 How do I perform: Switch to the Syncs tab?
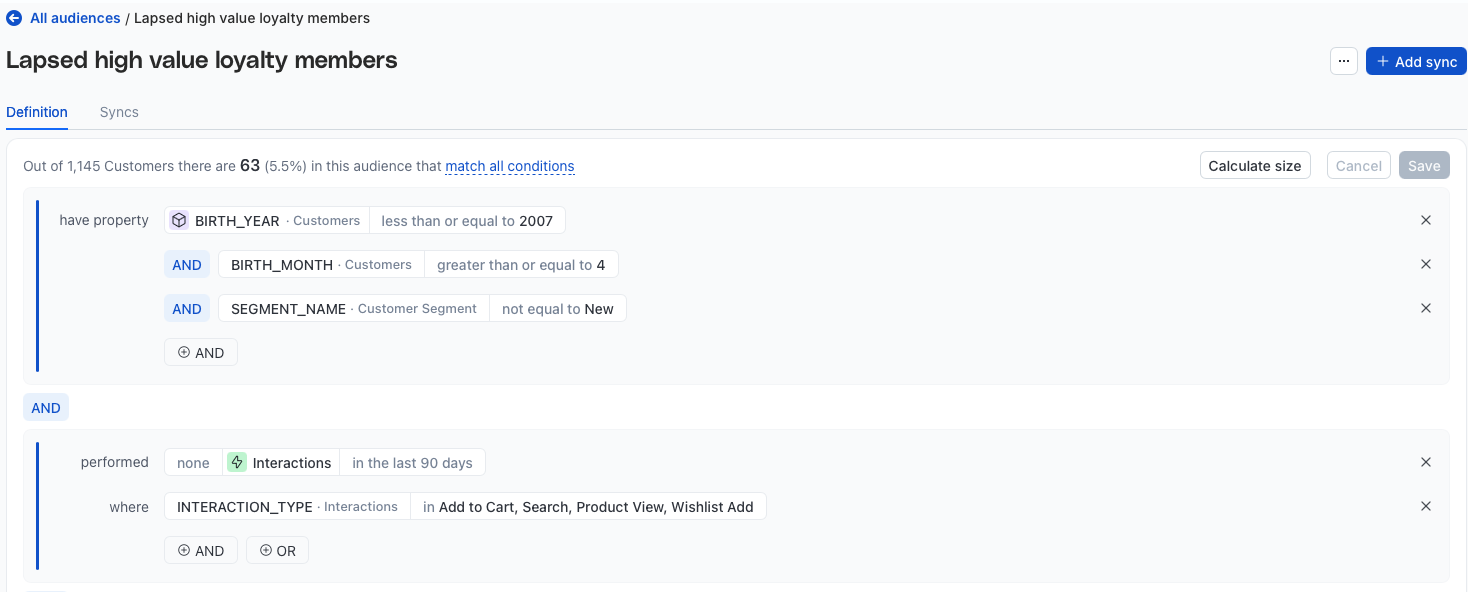coord(119,112)
